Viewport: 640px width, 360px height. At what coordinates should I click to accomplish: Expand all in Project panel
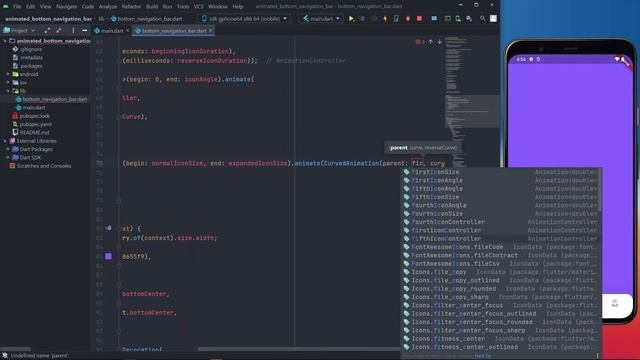(x=47, y=31)
